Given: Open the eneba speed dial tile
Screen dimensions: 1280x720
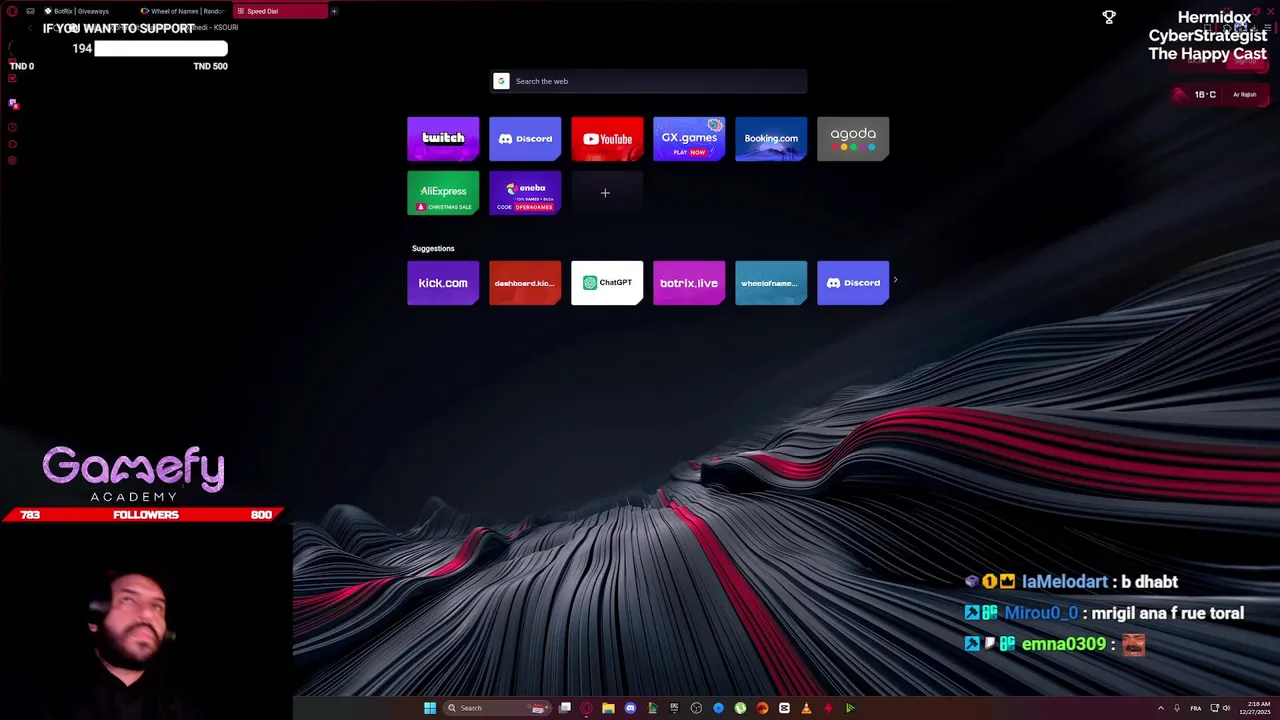Looking at the screenshot, I should coord(525,193).
